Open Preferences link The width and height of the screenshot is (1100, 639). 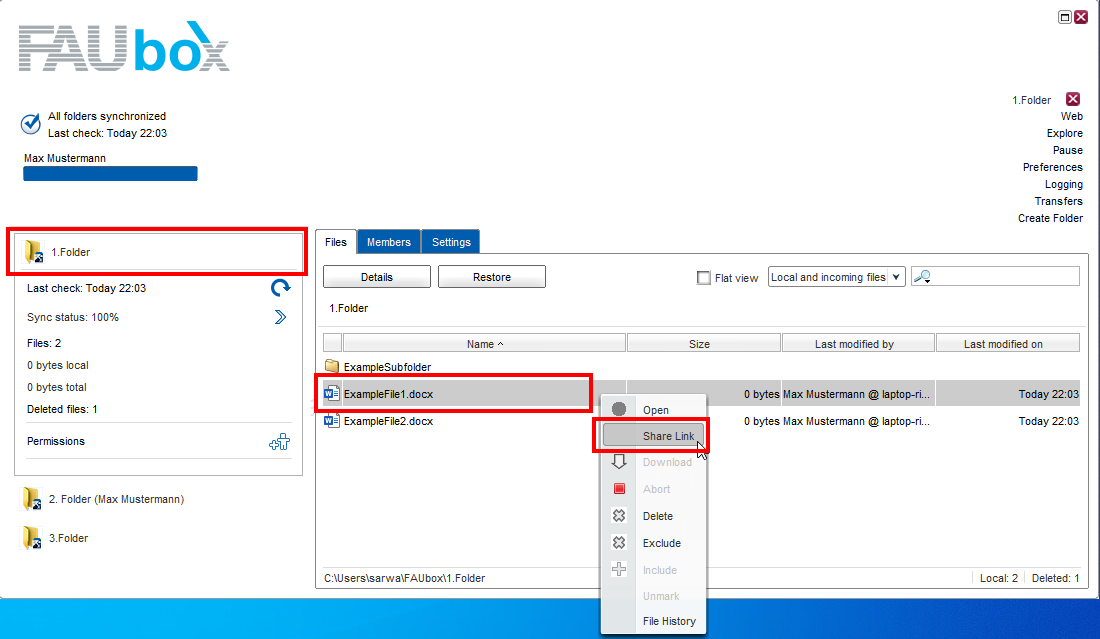[1052, 167]
